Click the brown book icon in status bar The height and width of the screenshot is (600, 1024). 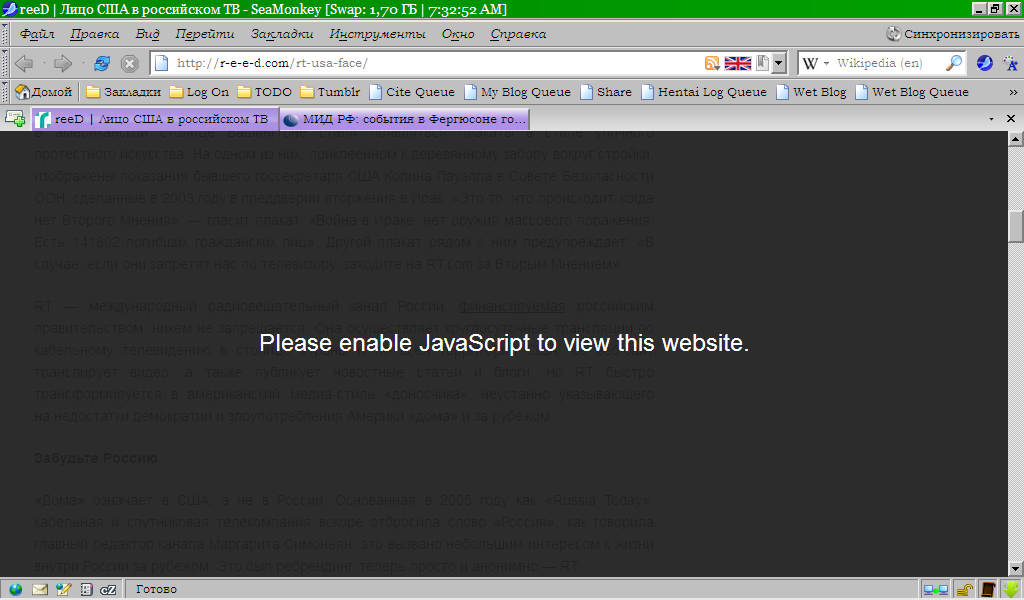(x=987, y=590)
